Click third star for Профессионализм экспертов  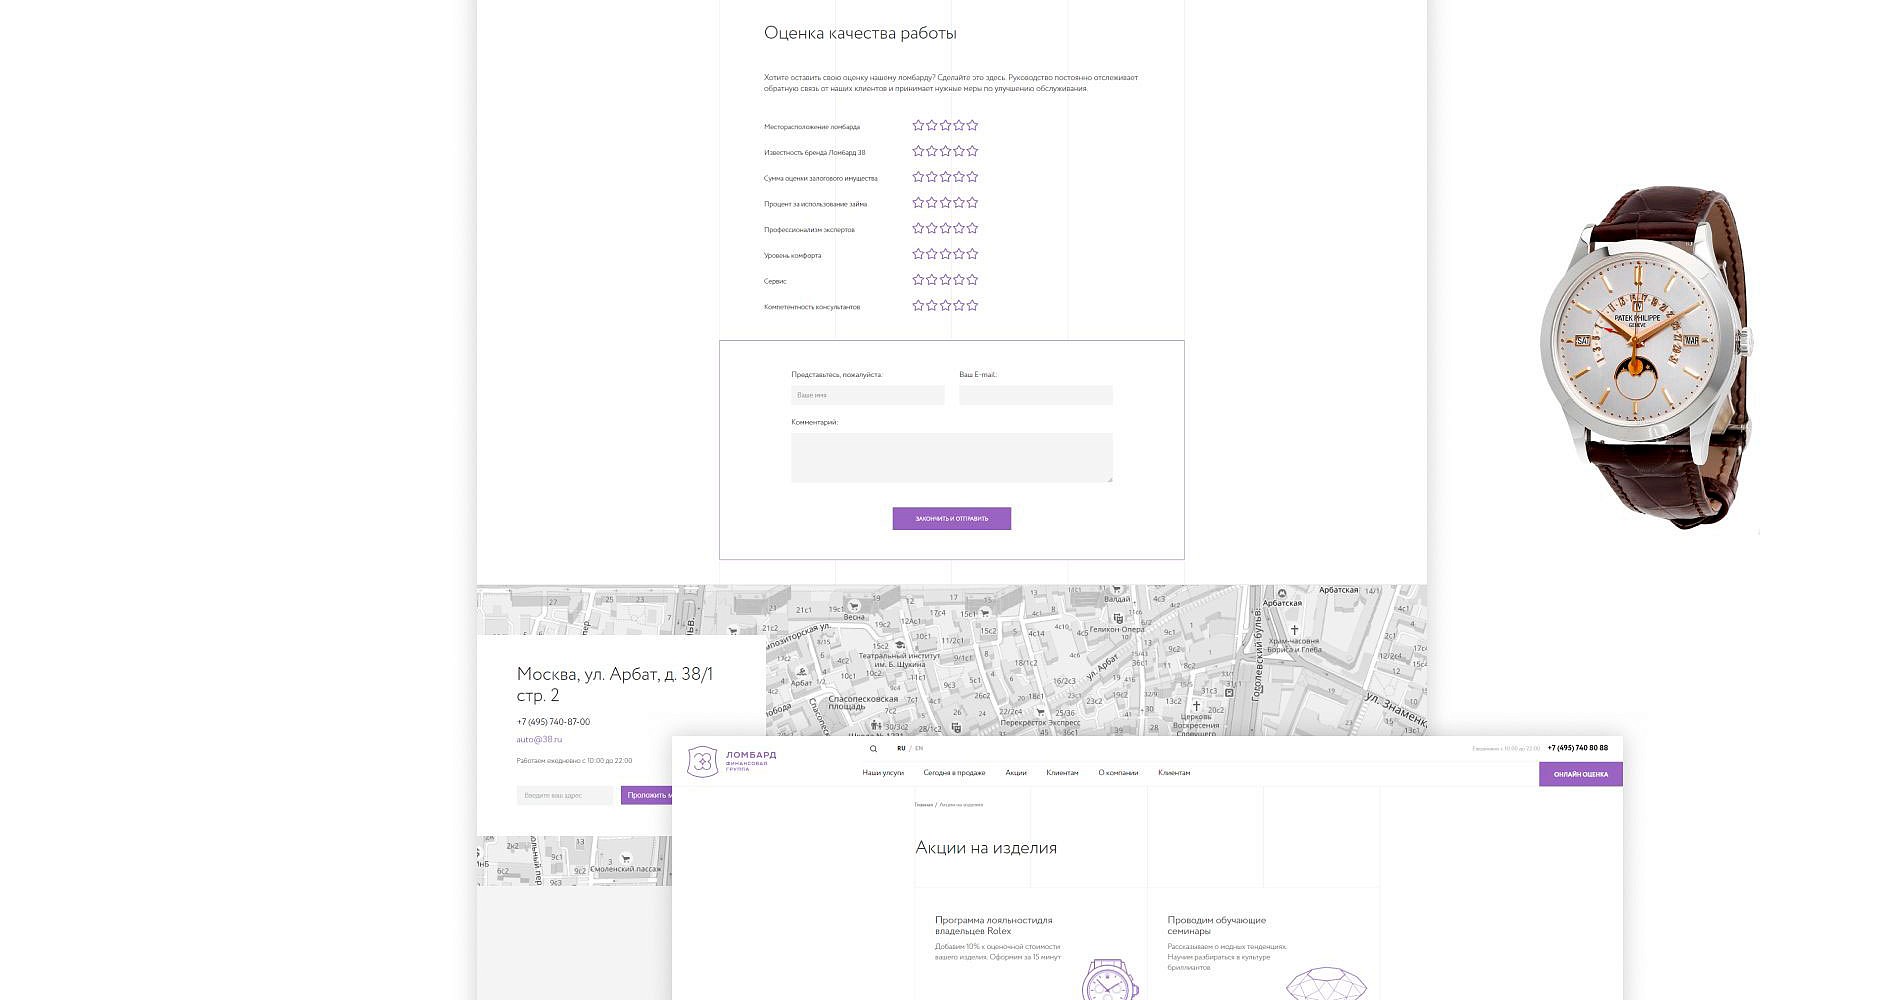pyautogui.click(x=945, y=229)
